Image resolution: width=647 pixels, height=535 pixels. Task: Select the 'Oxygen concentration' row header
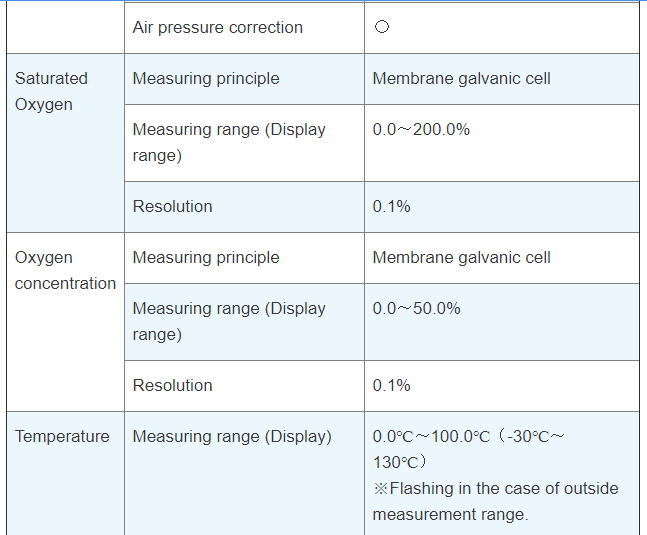(65, 270)
